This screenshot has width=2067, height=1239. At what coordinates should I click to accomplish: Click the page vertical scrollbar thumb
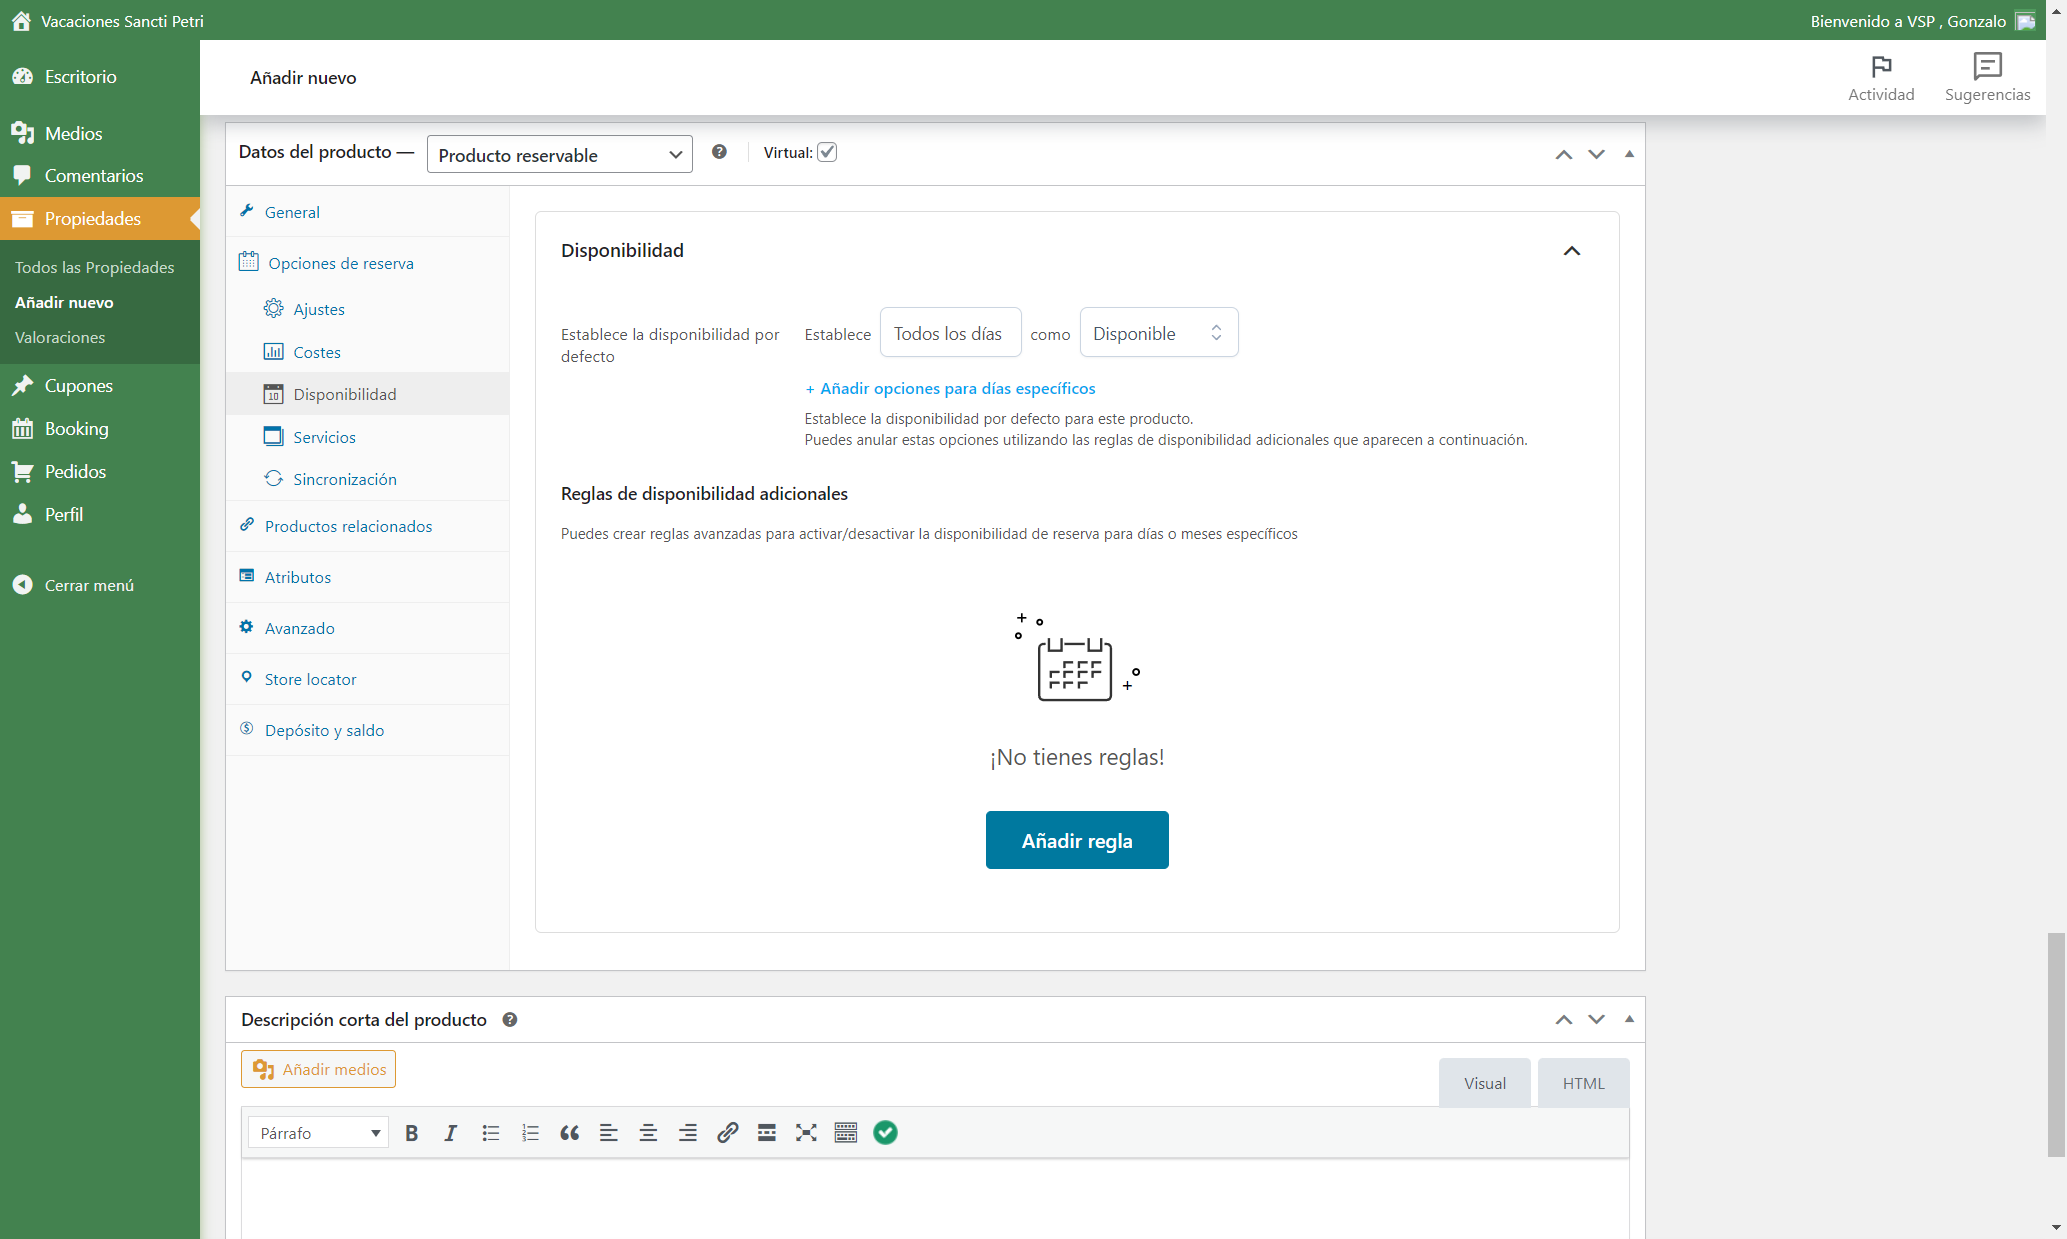coord(2056,1044)
